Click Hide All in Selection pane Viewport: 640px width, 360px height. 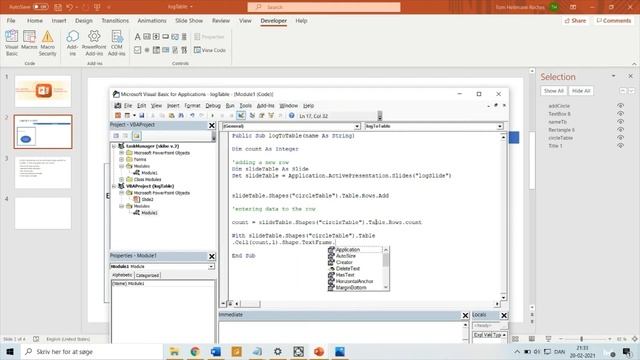(581, 91)
